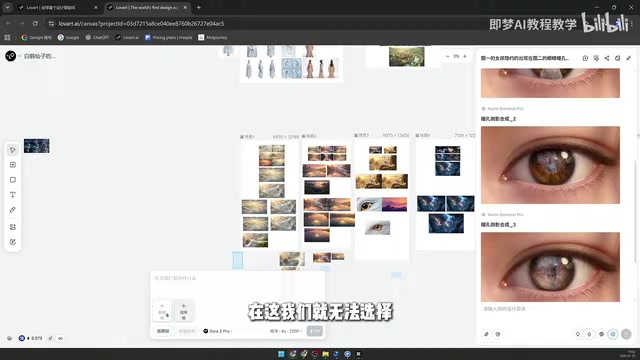The image size is (640, 360).
Task: Open File Explorer from taskbar
Action: coord(325,354)
